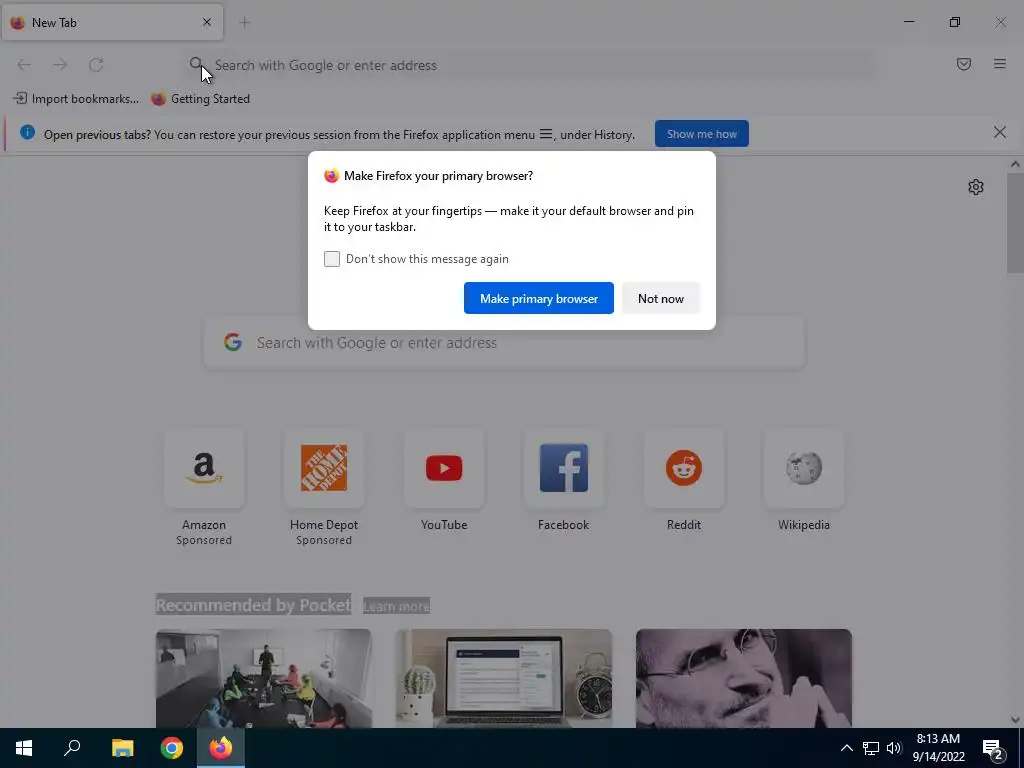Open Import bookmarks bookmark item
The height and width of the screenshot is (768, 1024).
tap(76, 99)
